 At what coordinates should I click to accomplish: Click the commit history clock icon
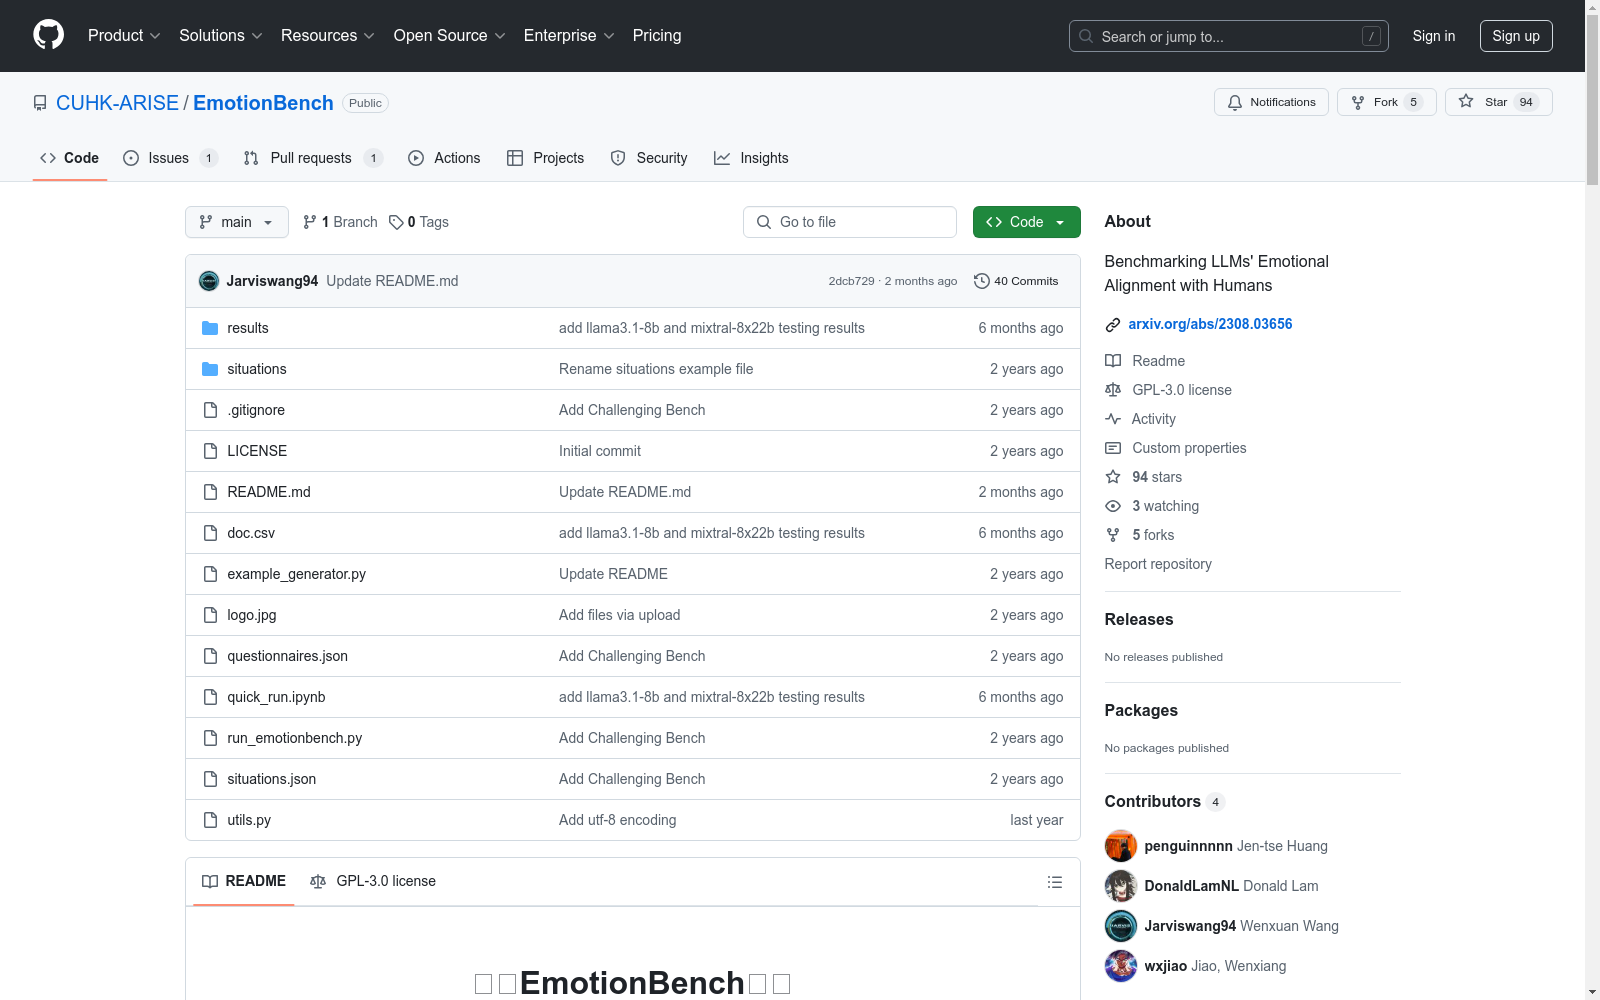tap(981, 281)
